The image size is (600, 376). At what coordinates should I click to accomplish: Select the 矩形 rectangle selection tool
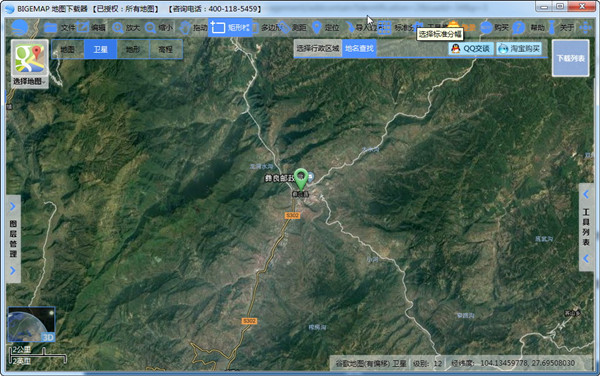click(x=230, y=28)
